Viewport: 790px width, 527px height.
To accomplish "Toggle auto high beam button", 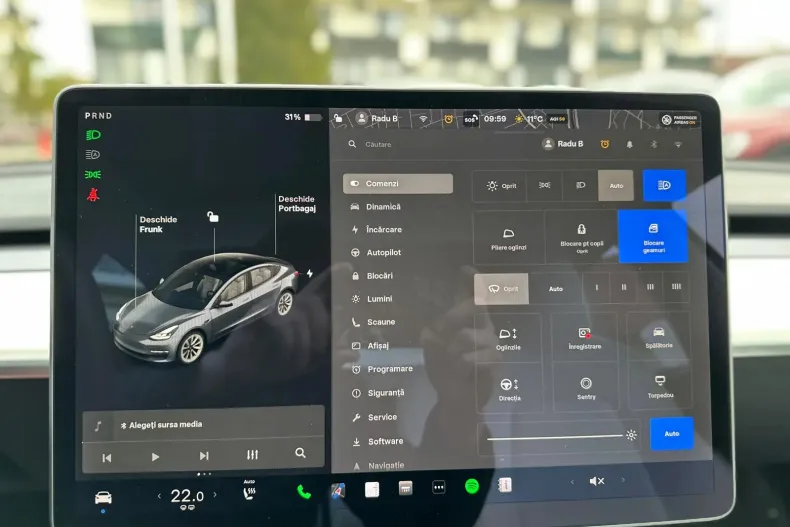I will [x=664, y=185].
